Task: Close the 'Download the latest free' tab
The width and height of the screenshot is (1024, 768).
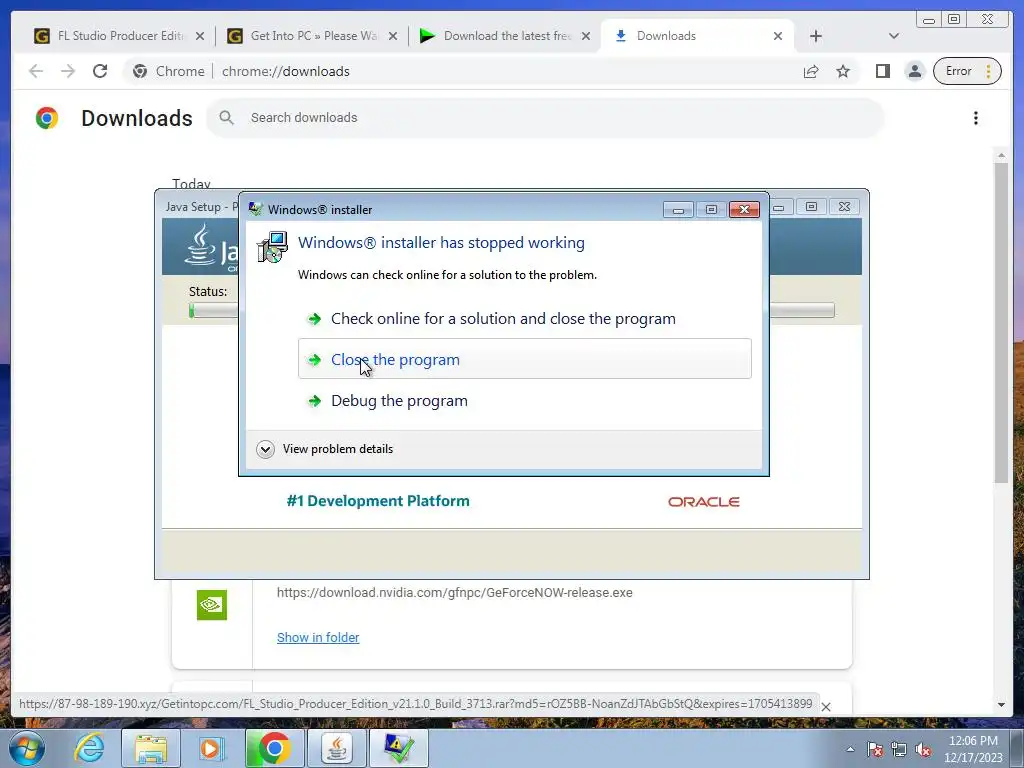Action: (x=586, y=37)
